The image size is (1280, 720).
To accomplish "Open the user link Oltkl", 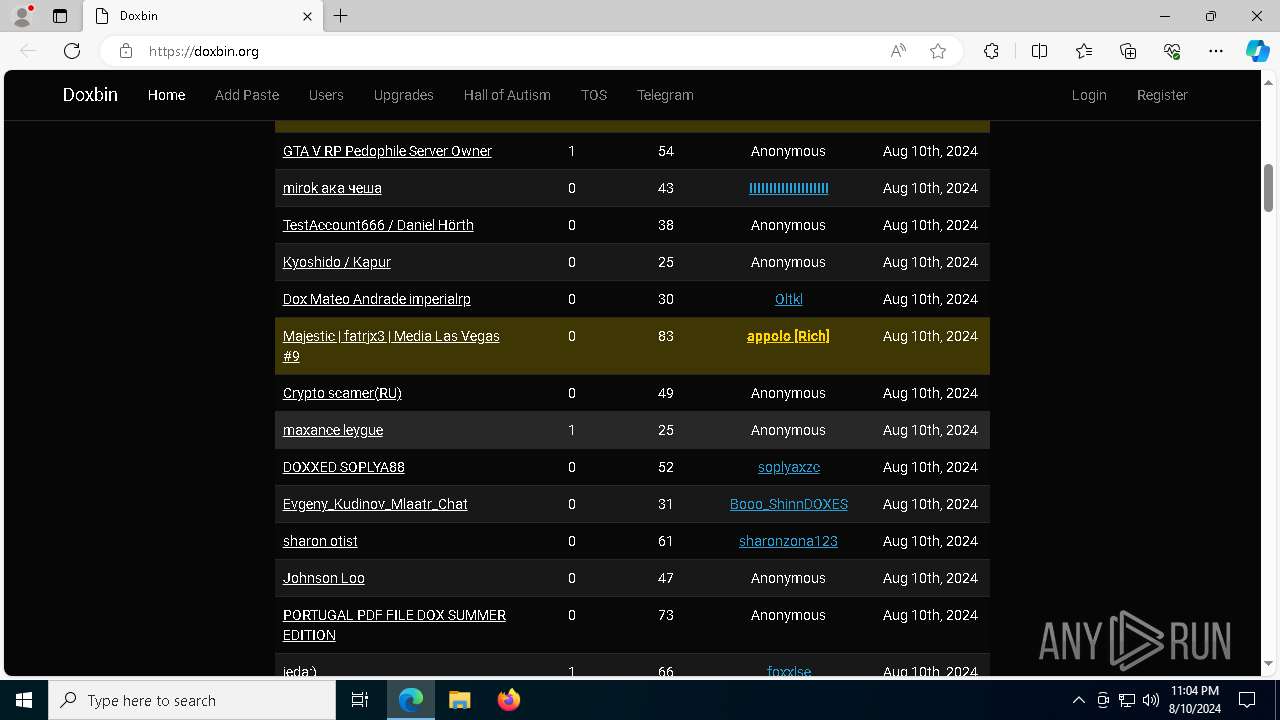I will 789,299.
